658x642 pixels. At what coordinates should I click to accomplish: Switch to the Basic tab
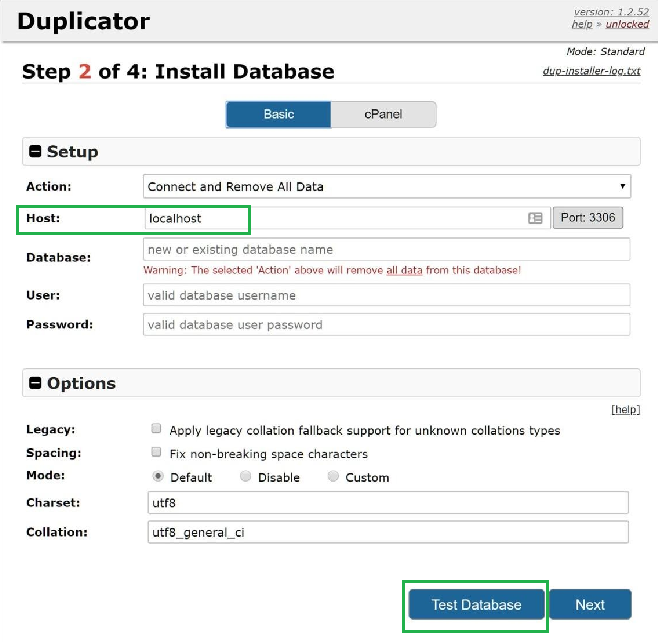pos(279,114)
